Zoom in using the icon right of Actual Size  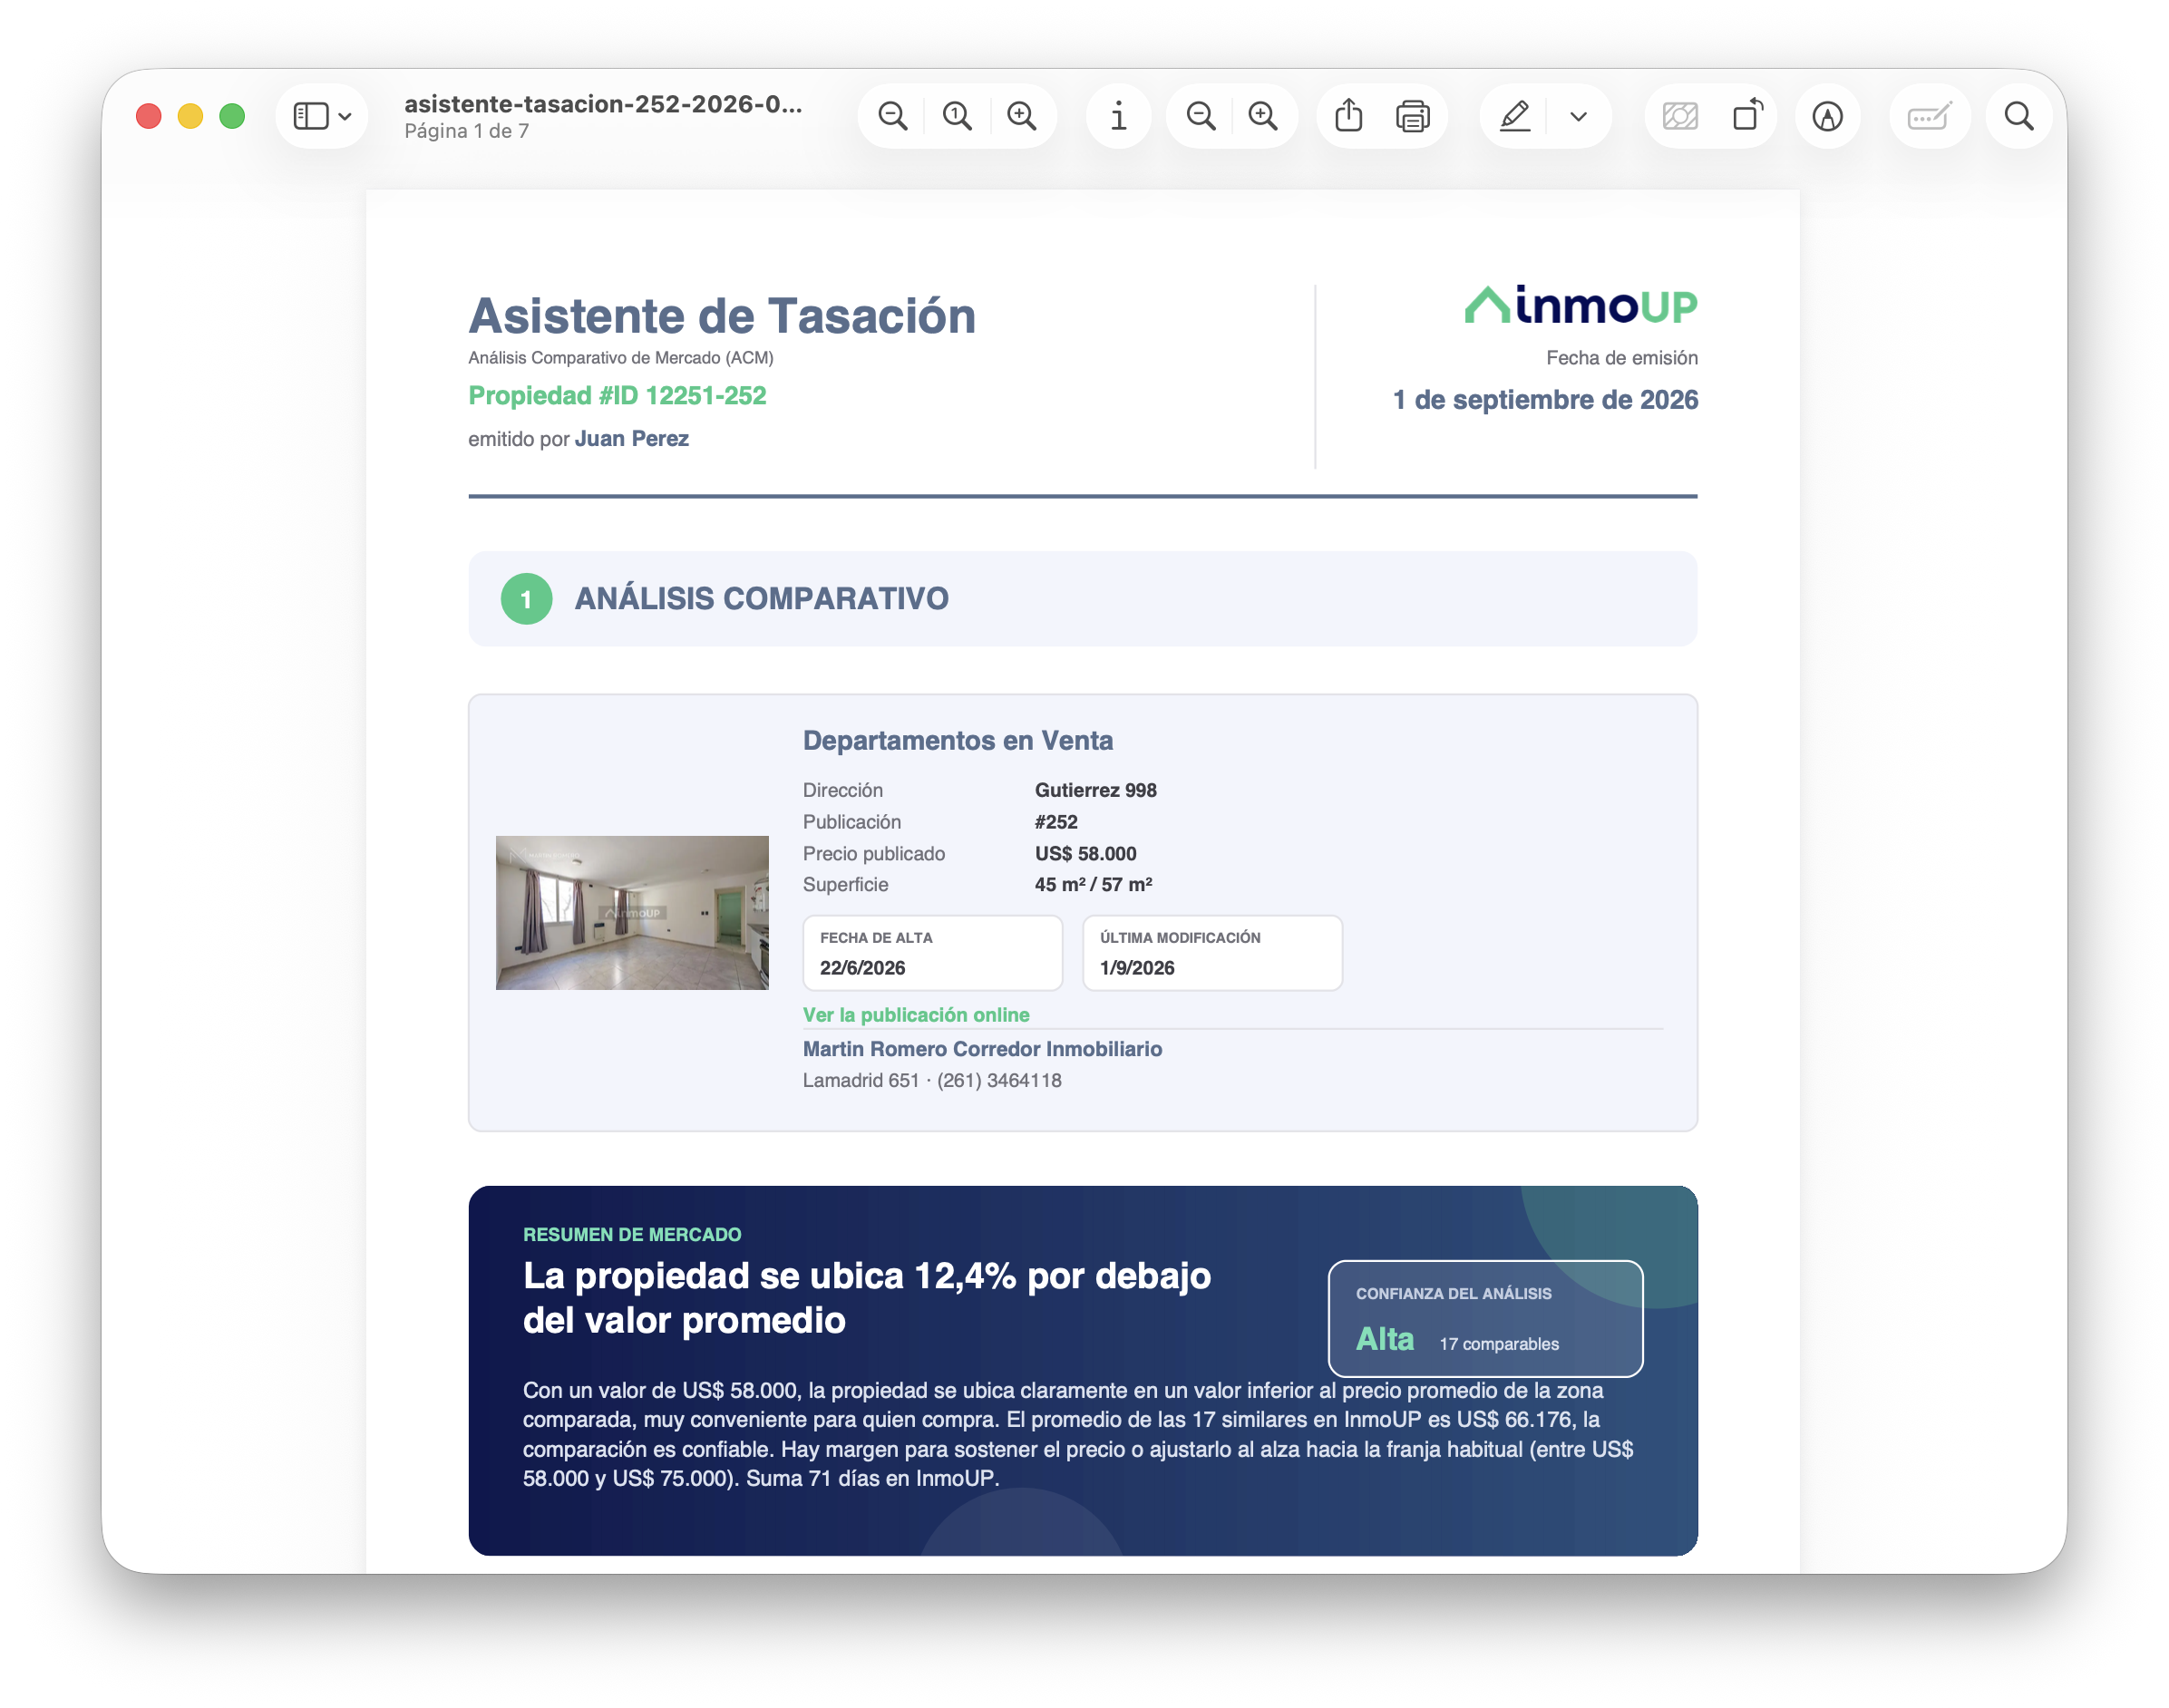(x=1021, y=116)
